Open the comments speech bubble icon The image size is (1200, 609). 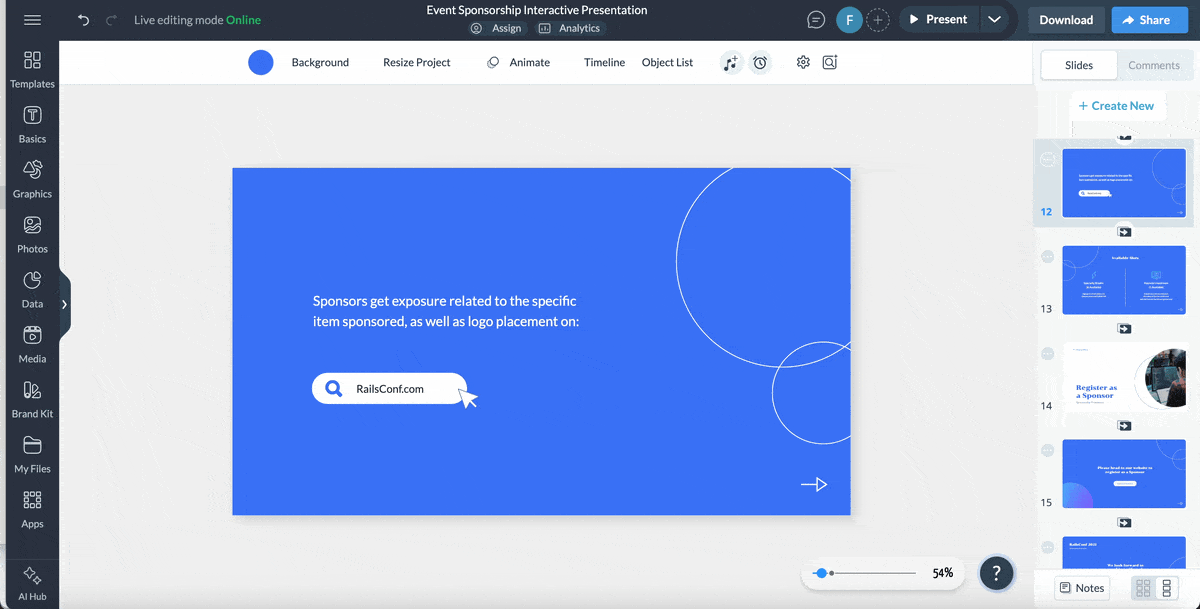[816, 20]
